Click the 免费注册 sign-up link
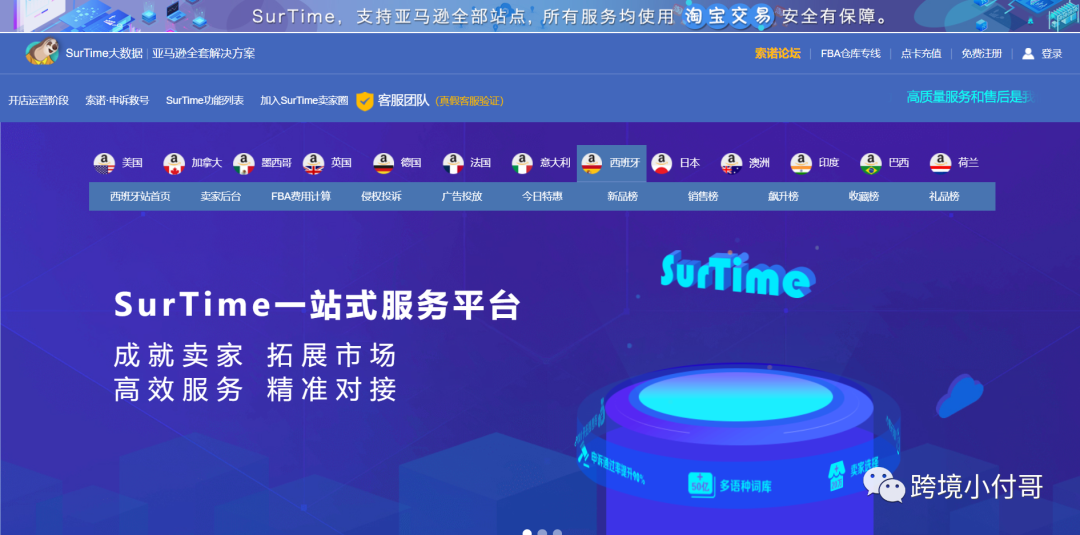The width and height of the screenshot is (1080, 535). tap(982, 53)
